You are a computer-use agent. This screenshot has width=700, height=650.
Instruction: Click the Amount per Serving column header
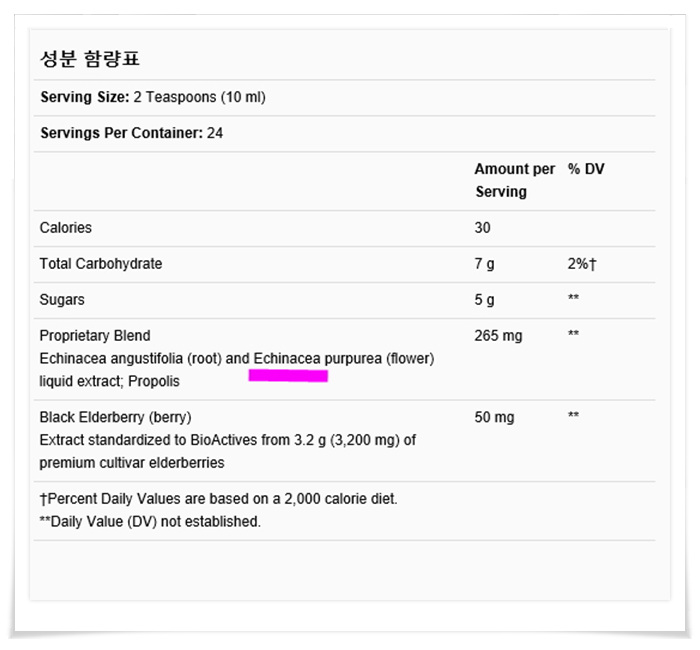(x=514, y=180)
